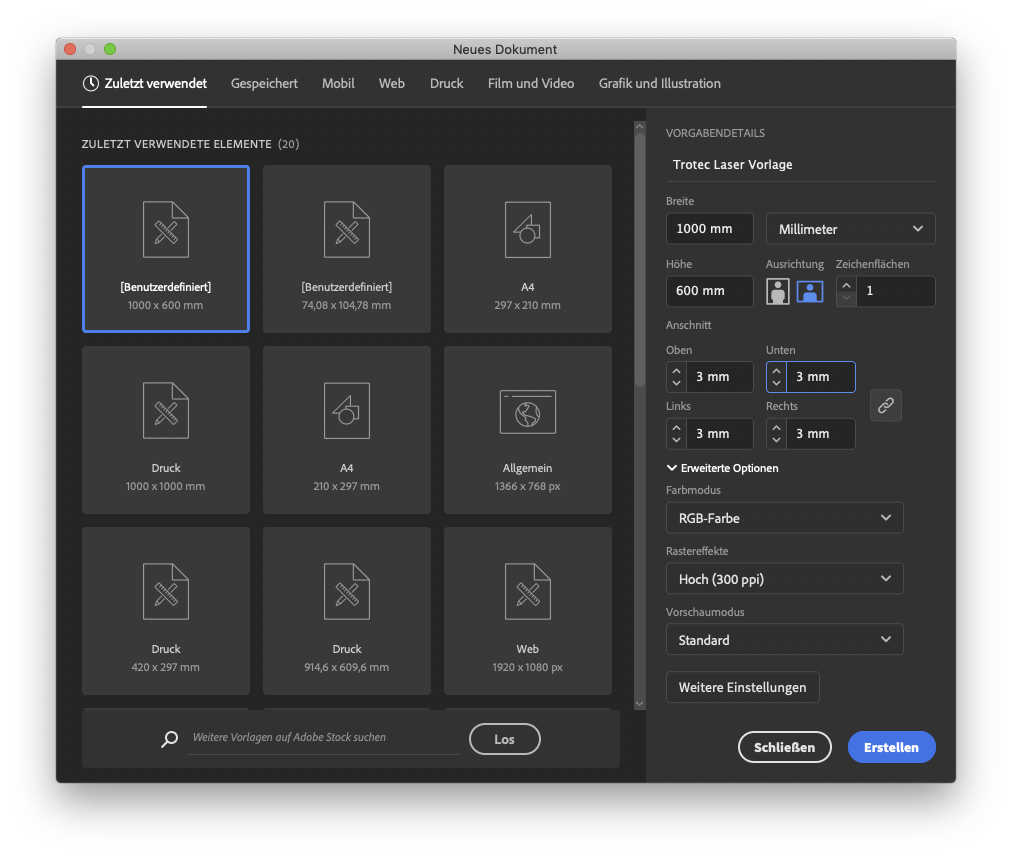Open the Grafik und Illustration tab
This screenshot has height=857, width=1012.
click(x=659, y=84)
